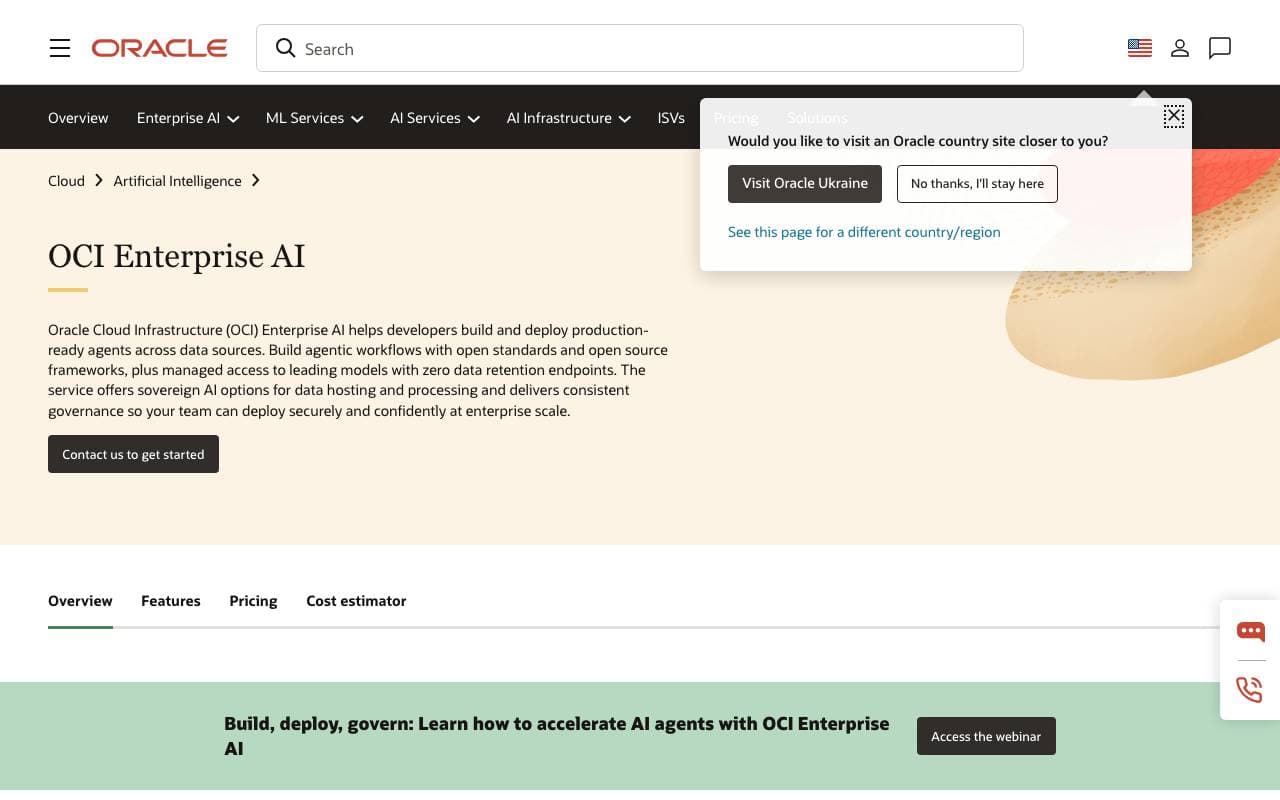The height and width of the screenshot is (800, 1280).
Task: Expand the AI Services dropdown
Action: 435,118
